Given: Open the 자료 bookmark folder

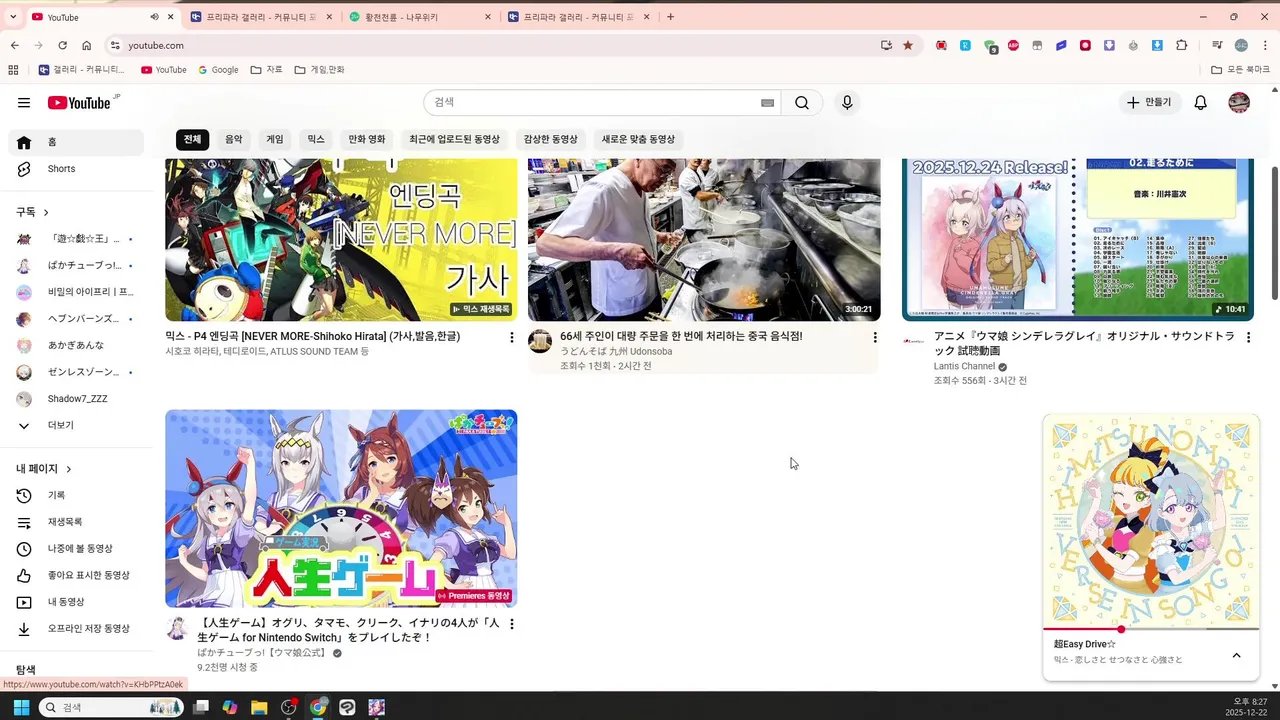Looking at the screenshot, I should (x=267, y=70).
